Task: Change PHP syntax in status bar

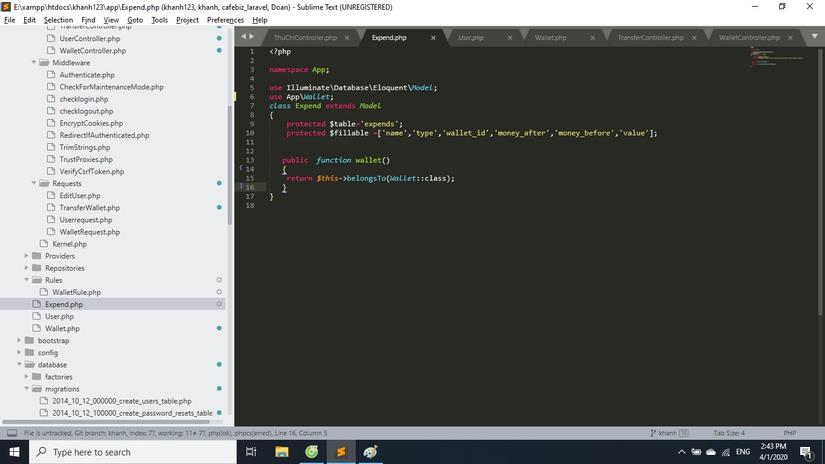Action: (789, 433)
